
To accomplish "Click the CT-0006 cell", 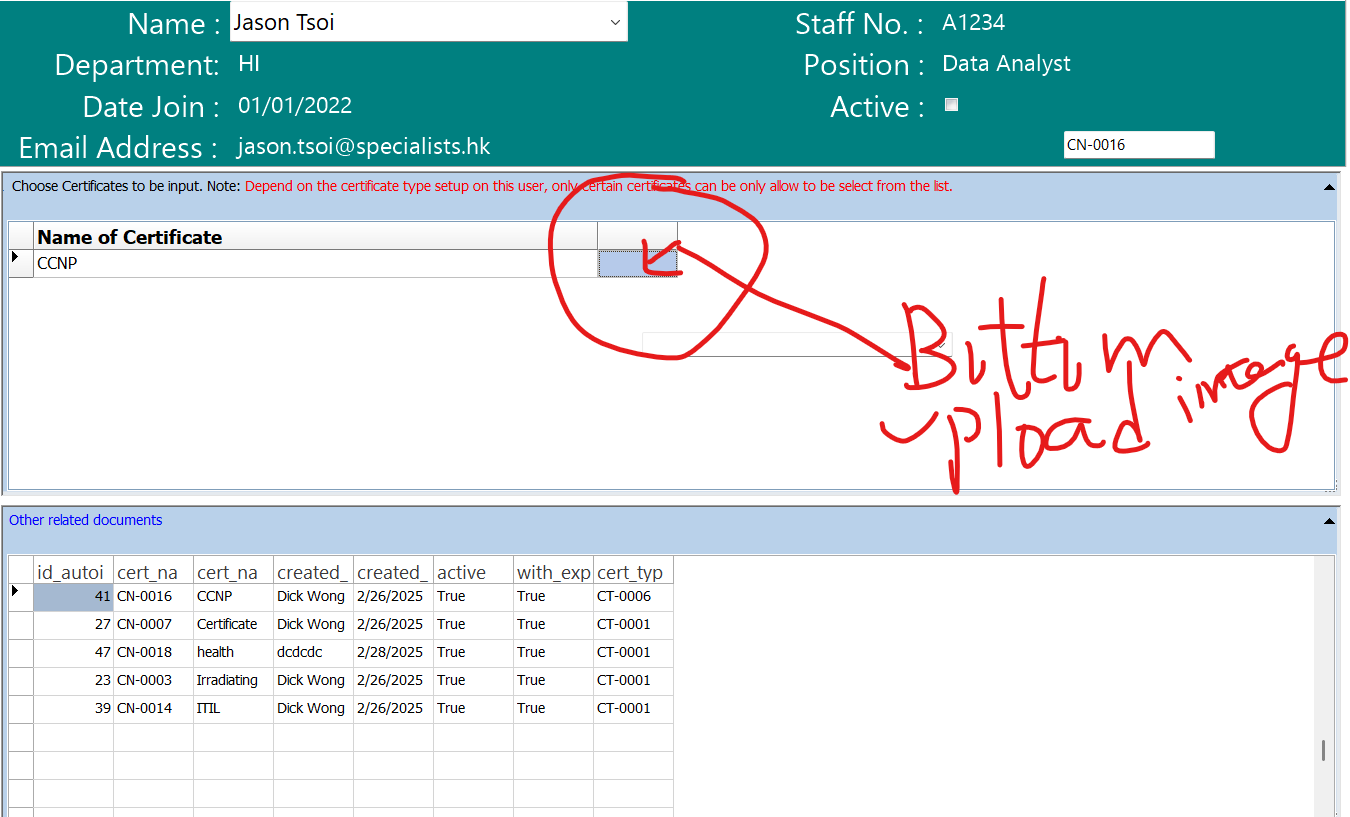I will click(x=633, y=597).
